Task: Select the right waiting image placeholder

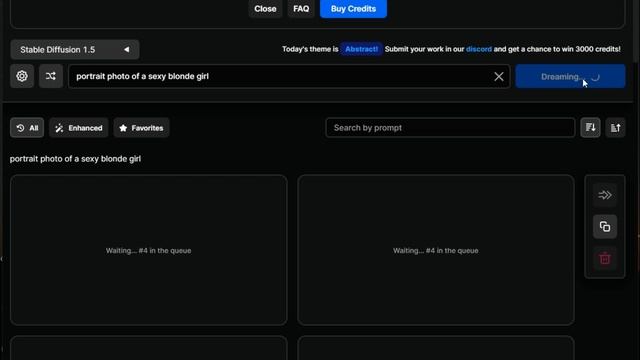Action: (436, 250)
